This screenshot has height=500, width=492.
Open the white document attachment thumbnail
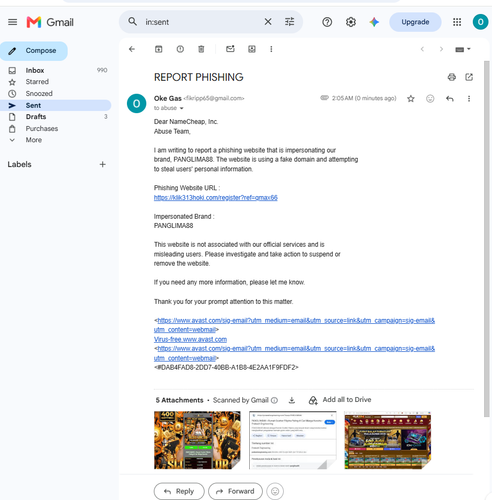coord(292,440)
